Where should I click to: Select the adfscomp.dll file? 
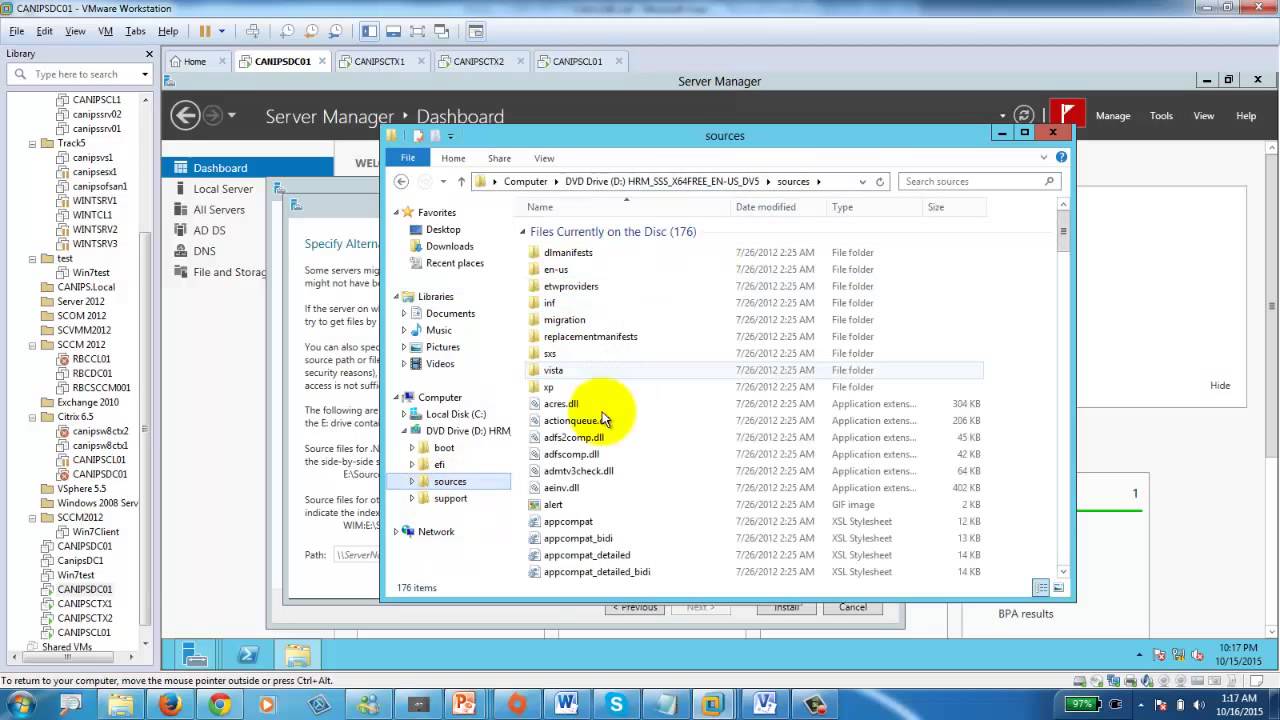tap(571, 454)
